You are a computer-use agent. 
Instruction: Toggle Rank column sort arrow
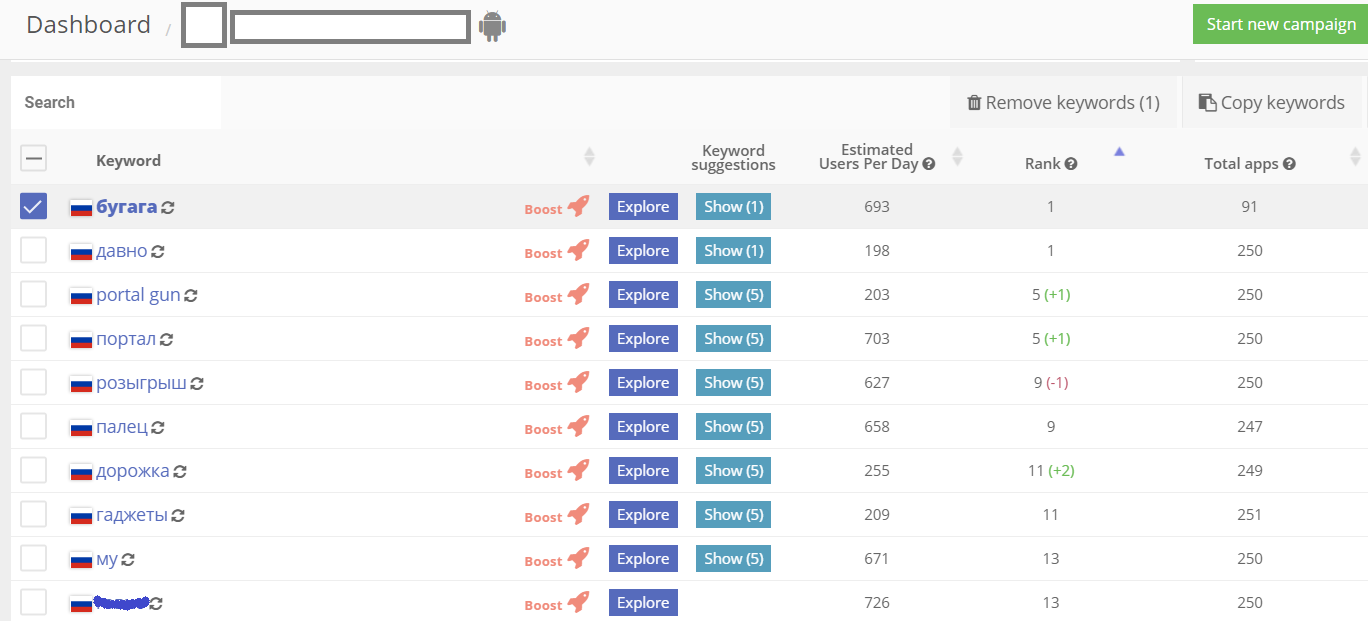(x=1119, y=152)
